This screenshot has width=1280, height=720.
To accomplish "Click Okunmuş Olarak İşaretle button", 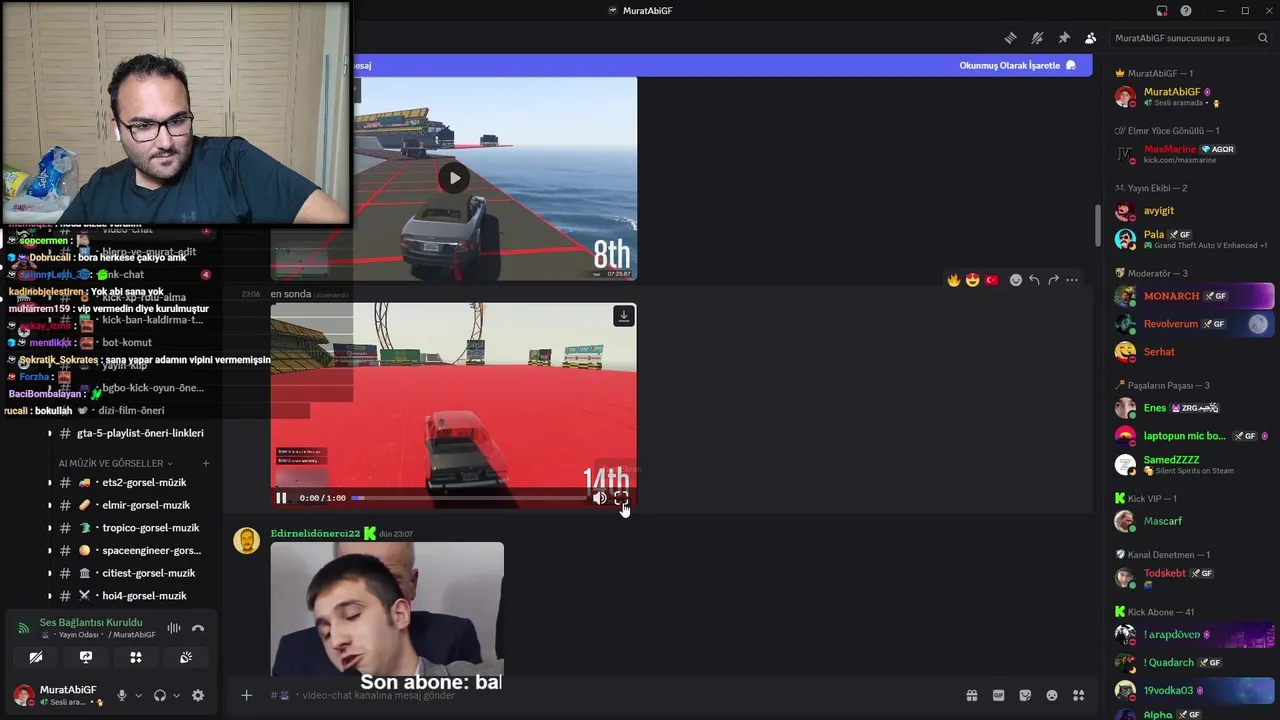I will tap(1018, 65).
